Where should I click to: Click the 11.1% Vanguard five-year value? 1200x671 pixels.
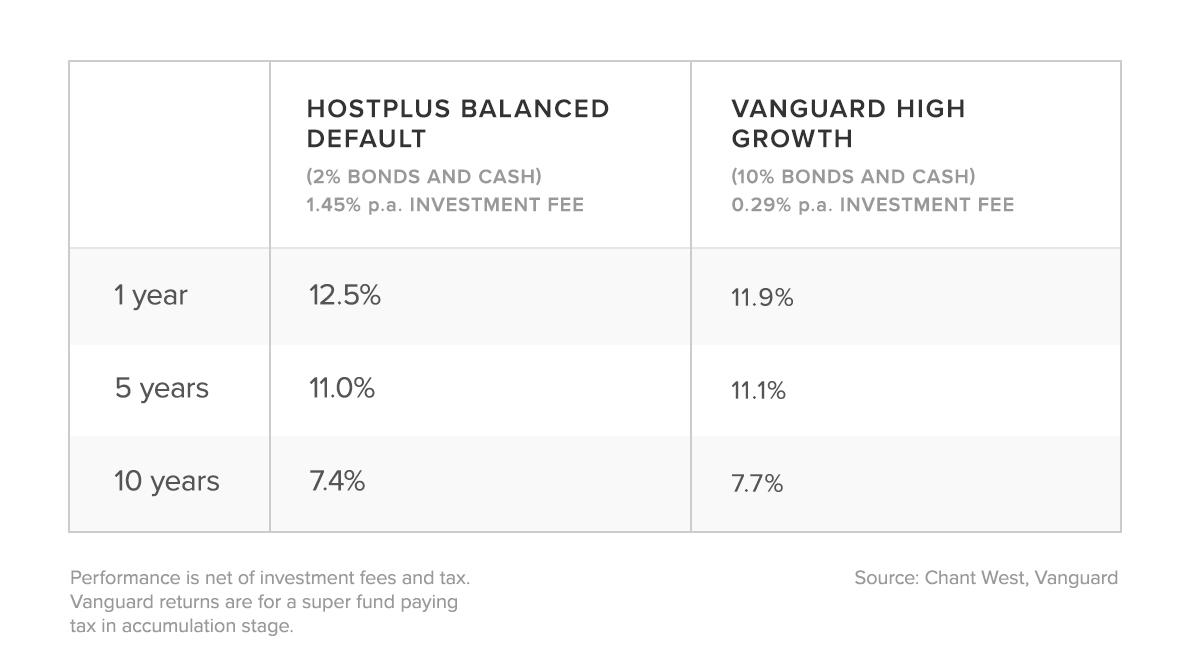pos(758,391)
